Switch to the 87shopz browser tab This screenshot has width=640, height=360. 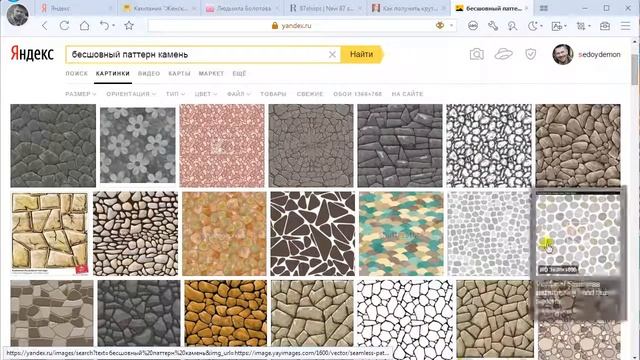325,8
